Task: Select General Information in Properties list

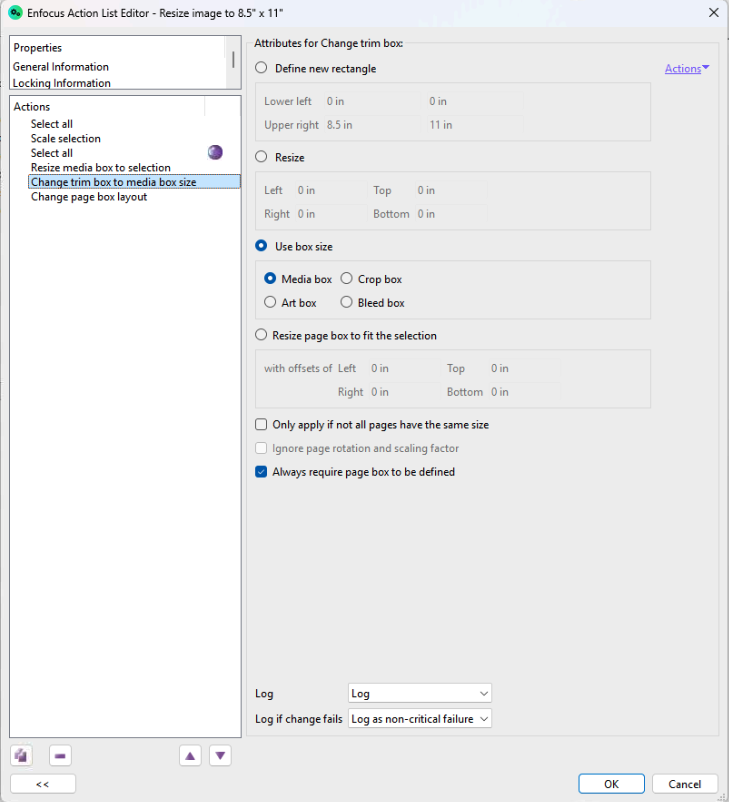Action: click(x=61, y=67)
